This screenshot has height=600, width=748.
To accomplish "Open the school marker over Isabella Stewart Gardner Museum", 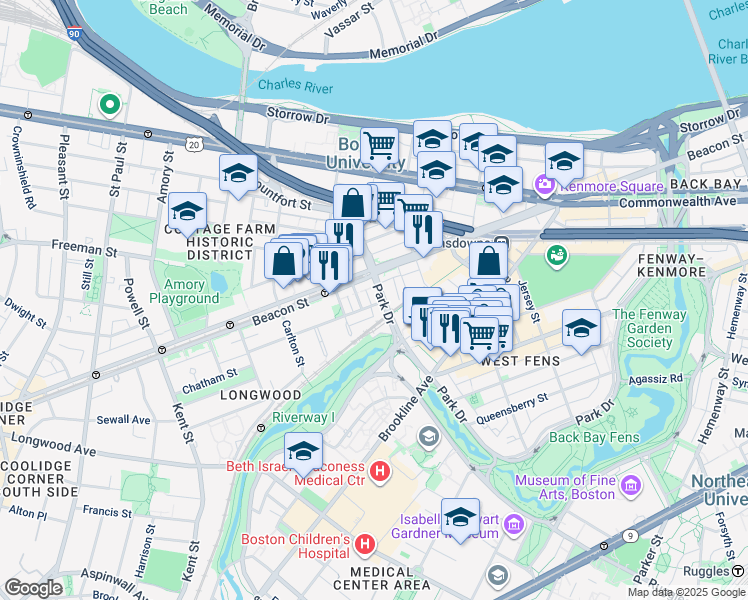I will click(x=460, y=519).
